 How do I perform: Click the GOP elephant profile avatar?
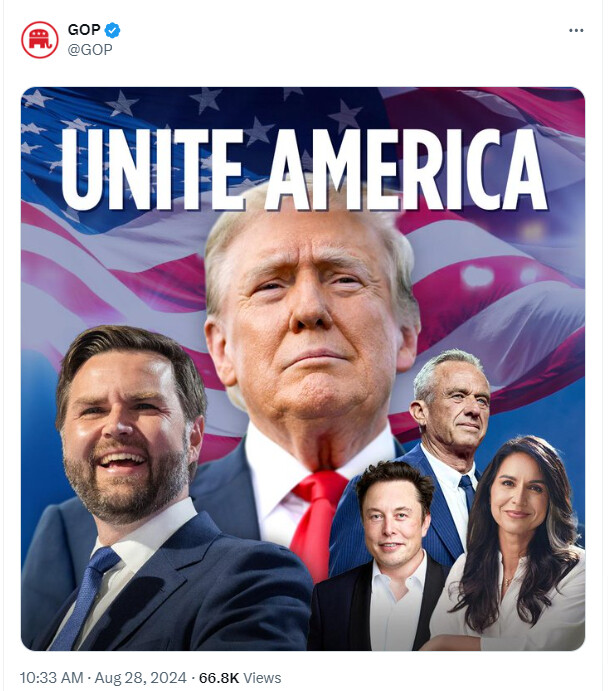pyautogui.click(x=40, y=39)
